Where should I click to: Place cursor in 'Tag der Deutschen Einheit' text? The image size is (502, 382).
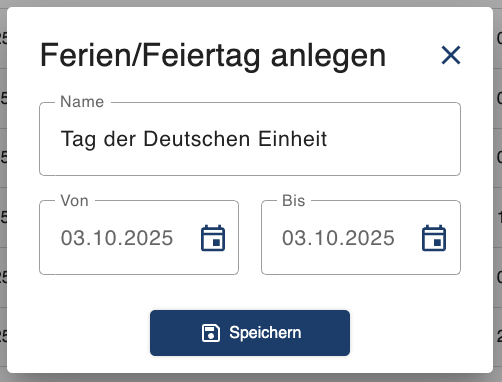coord(194,139)
